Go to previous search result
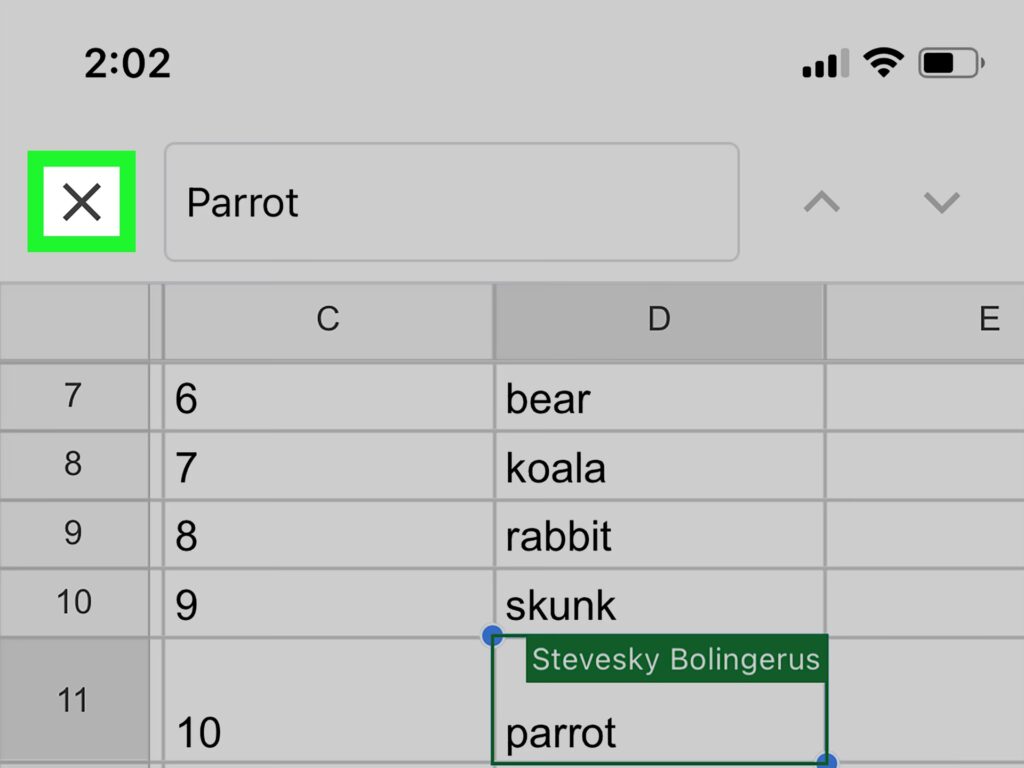1024x768 pixels. click(822, 202)
